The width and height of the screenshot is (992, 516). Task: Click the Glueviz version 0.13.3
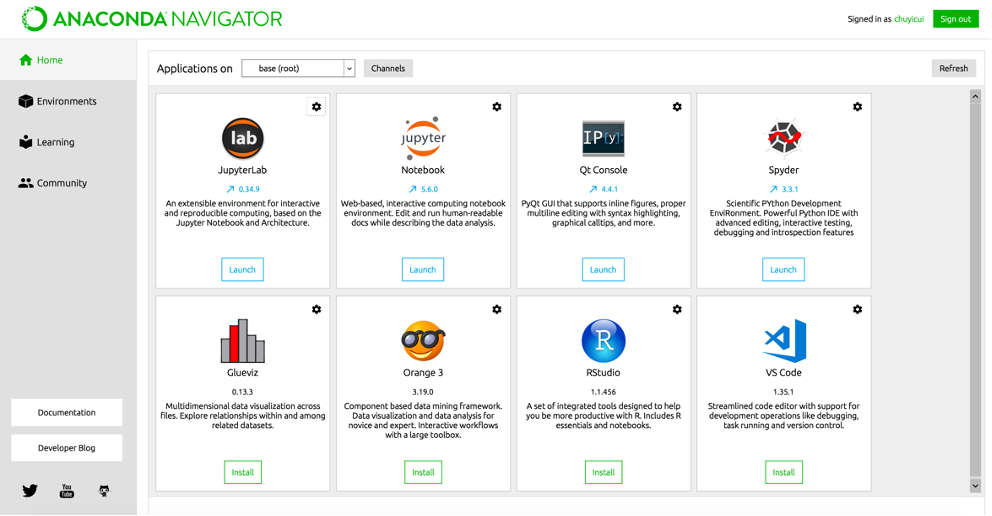point(243,392)
